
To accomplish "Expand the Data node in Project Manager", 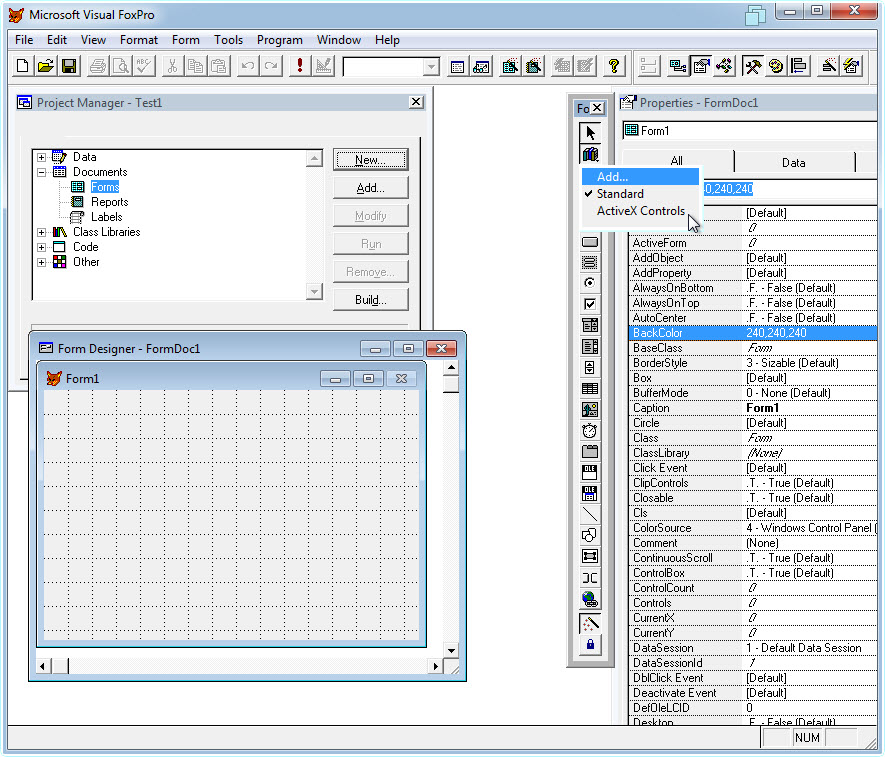I will click(x=42, y=157).
